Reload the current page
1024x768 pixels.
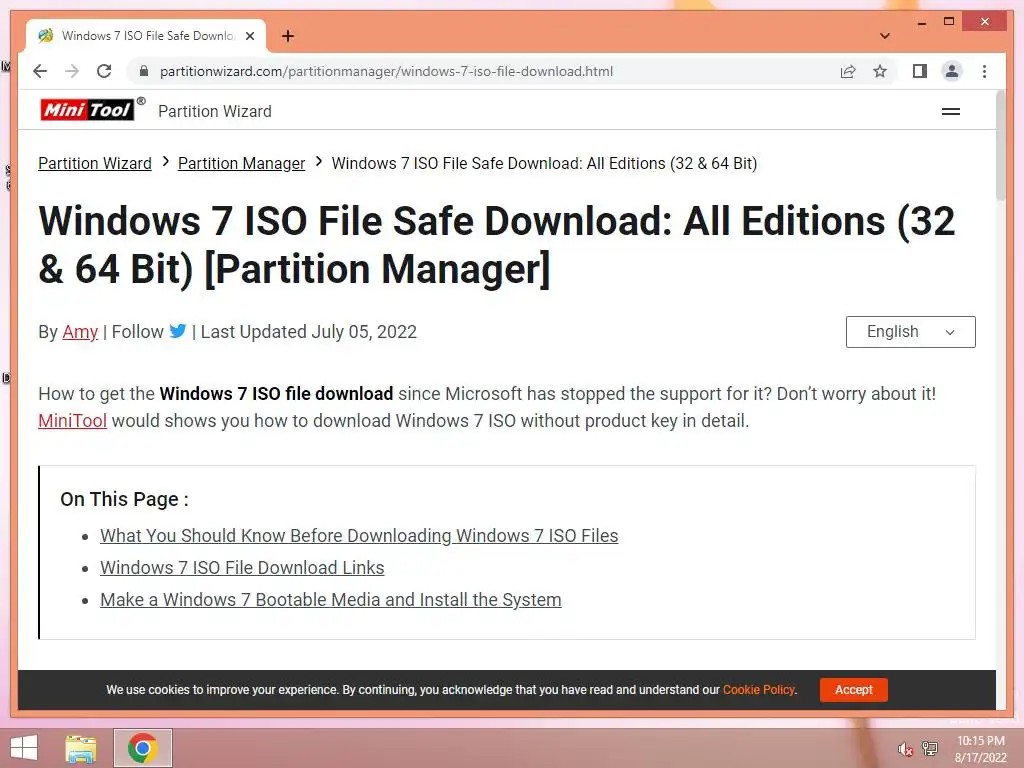[x=104, y=71]
